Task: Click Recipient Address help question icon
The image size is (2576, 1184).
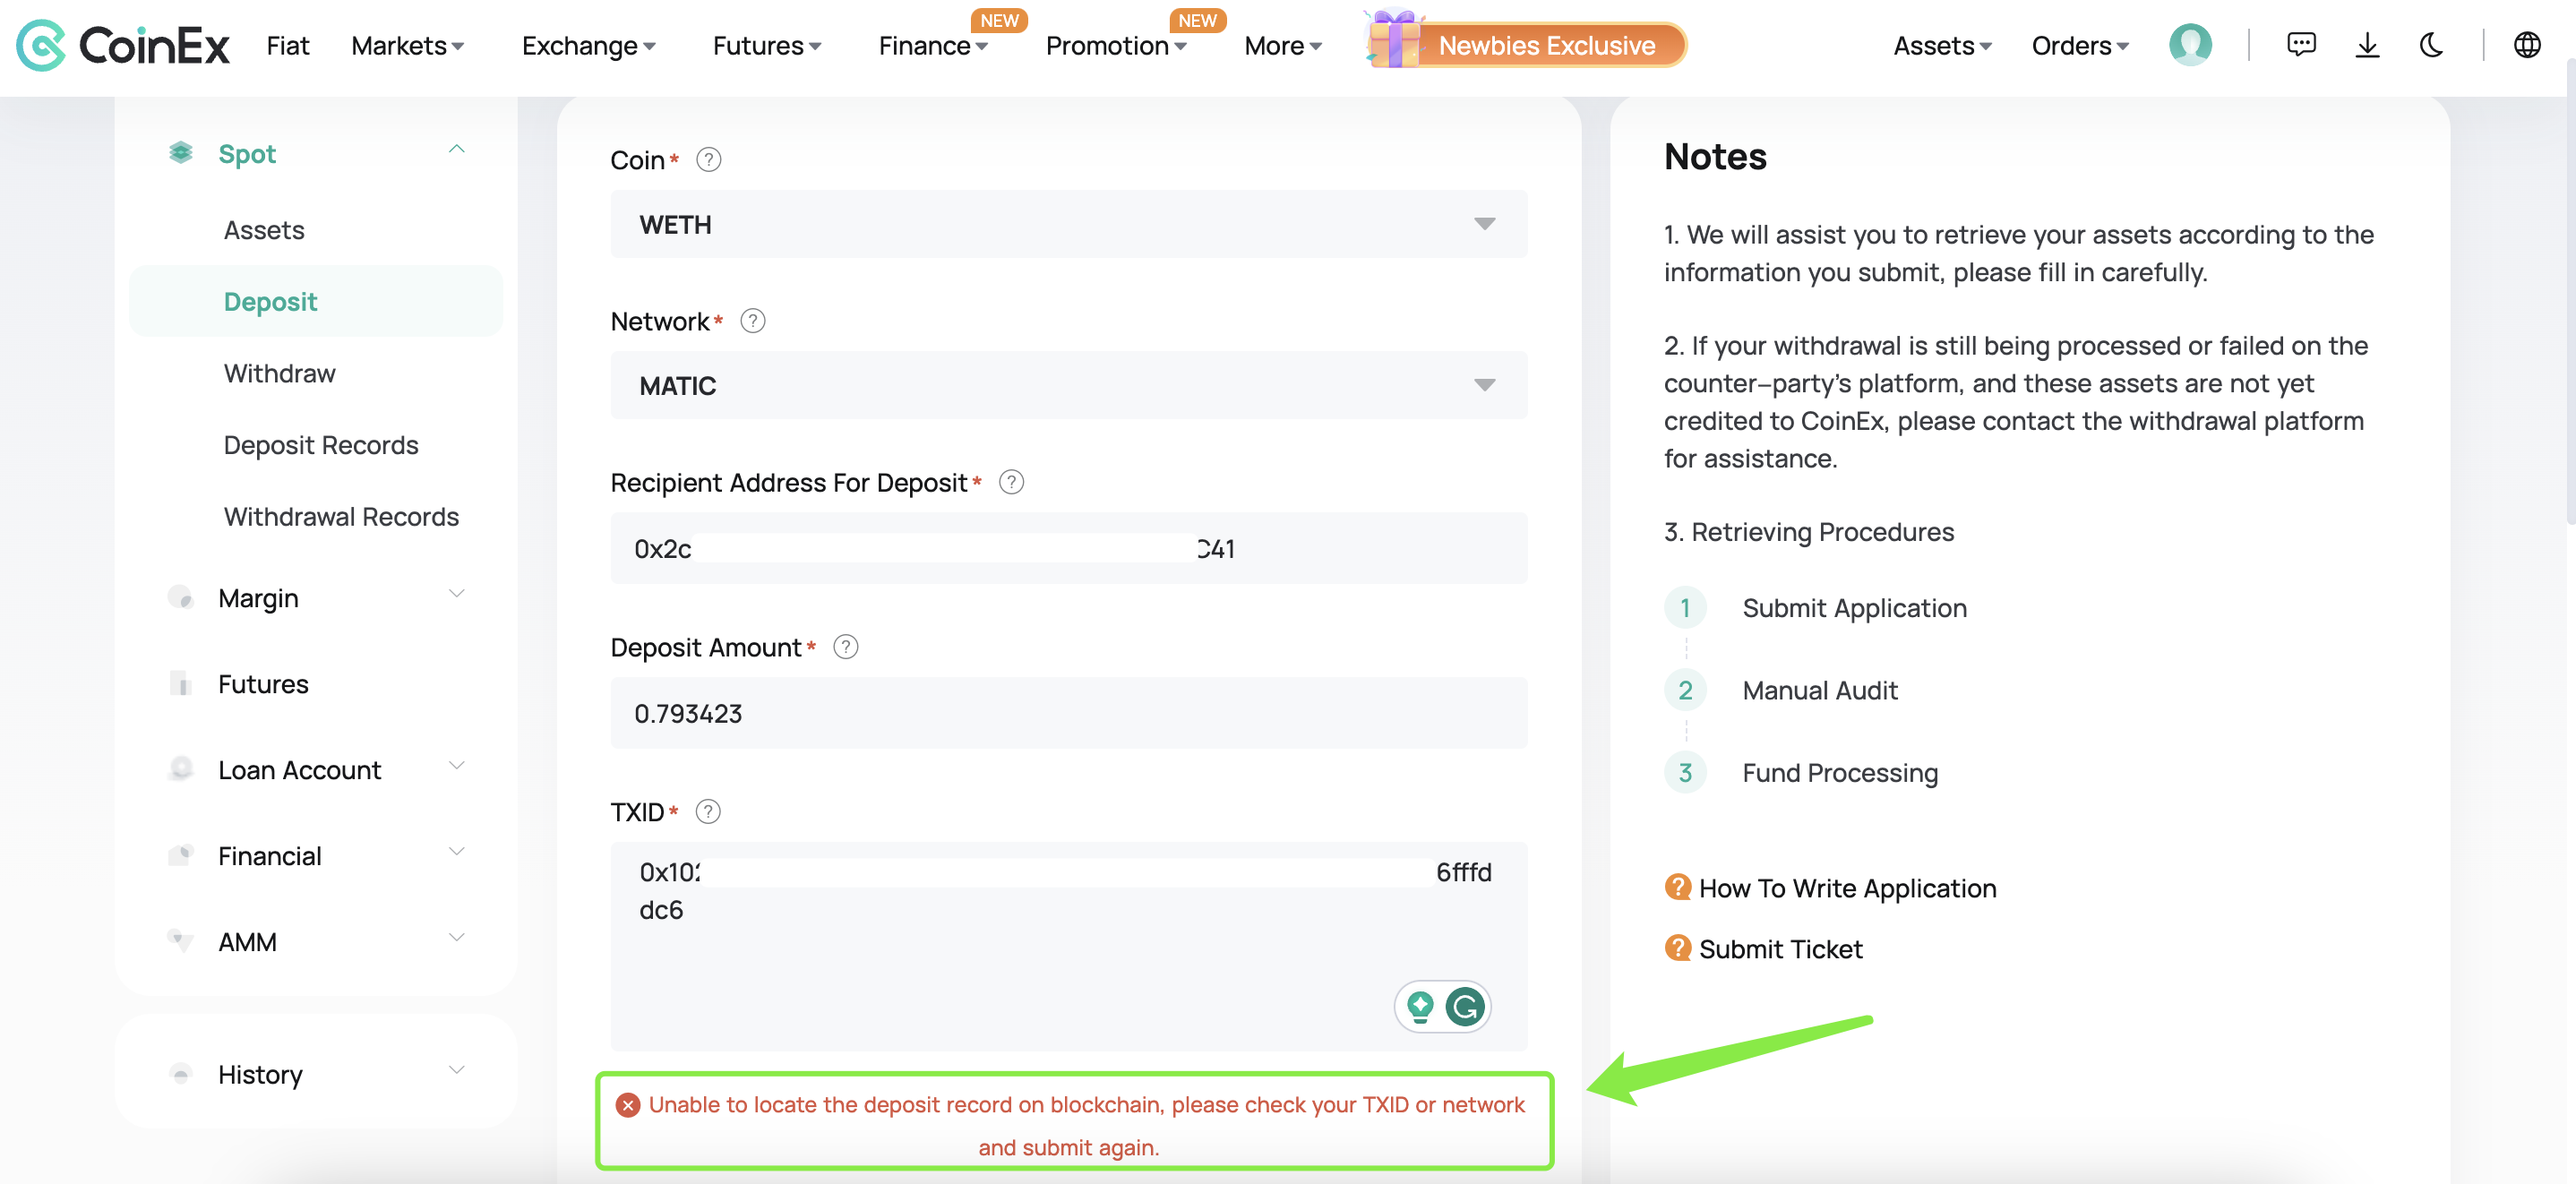Action: [x=1011, y=482]
